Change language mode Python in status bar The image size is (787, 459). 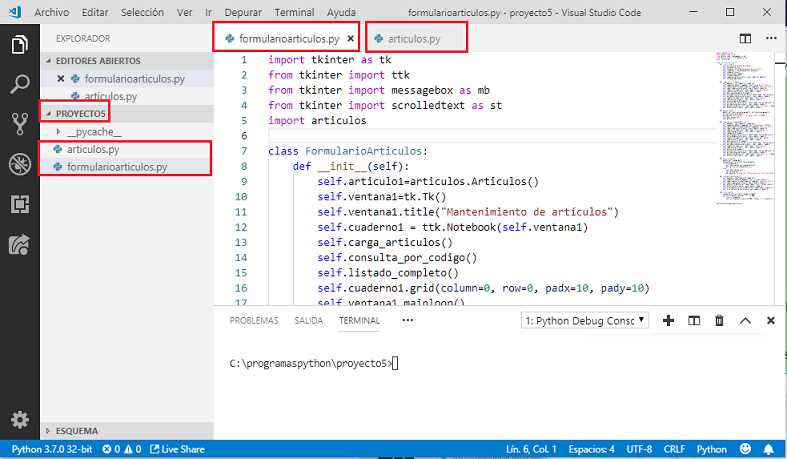[711, 449]
